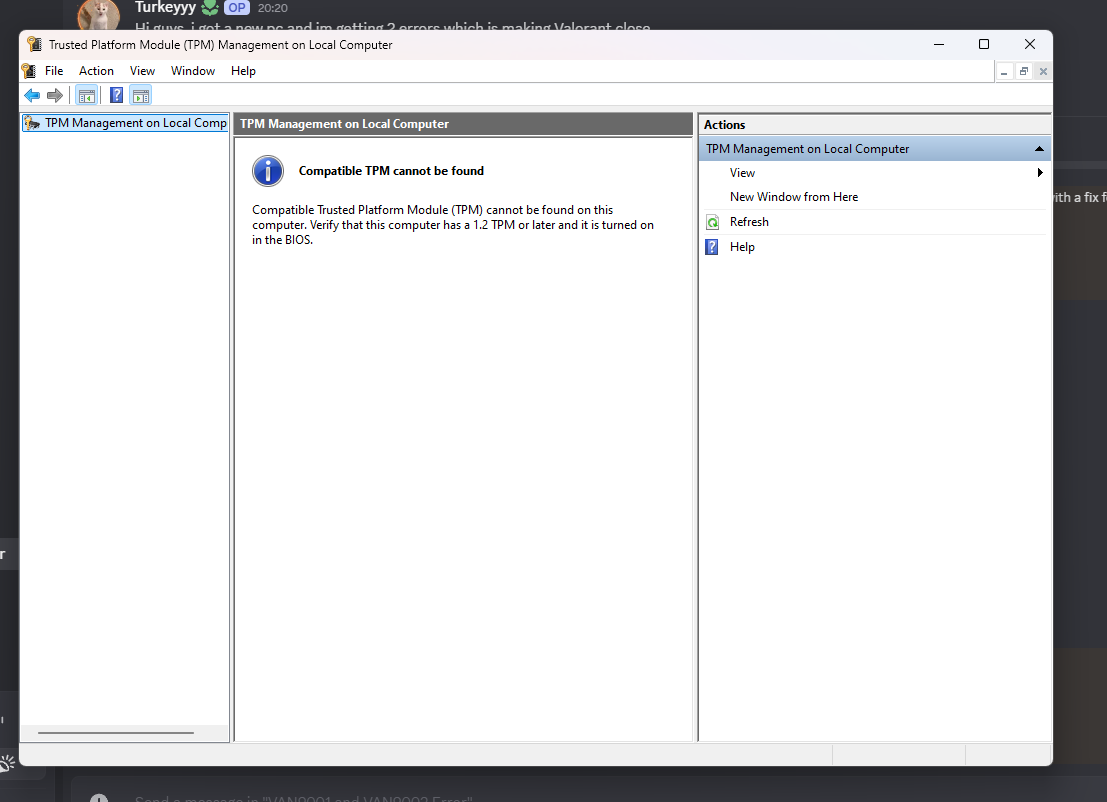Click the TPM key icon in the title bar
Screen dimensions: 1107x802
pos(34,44)
